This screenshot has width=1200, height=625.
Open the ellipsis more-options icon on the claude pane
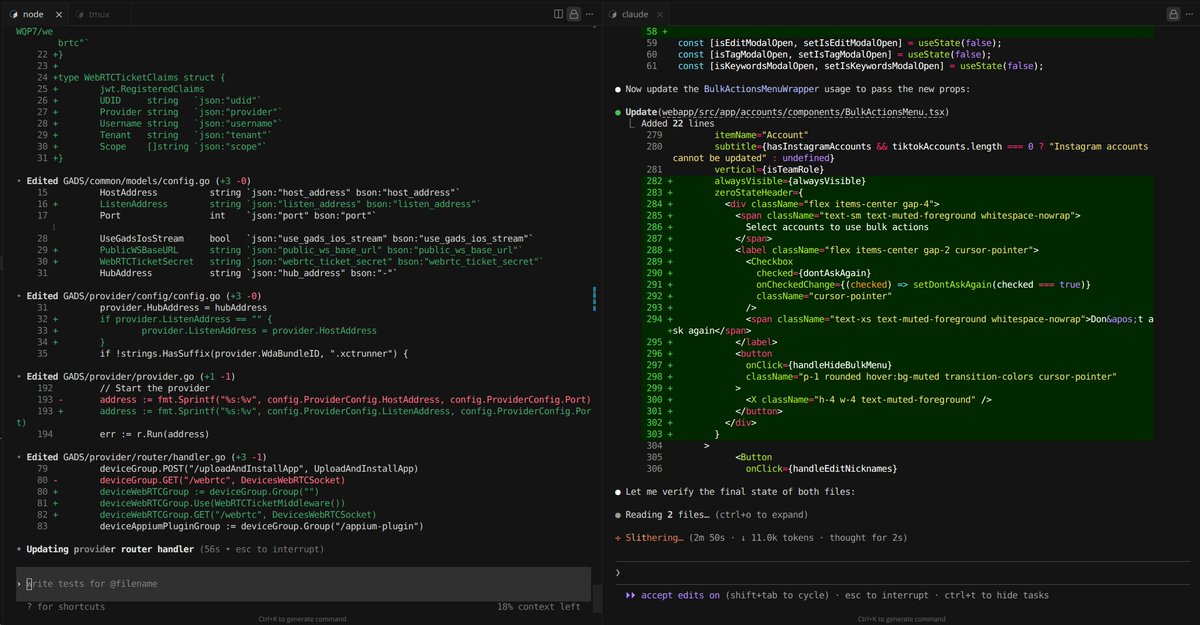[1190, 13]
